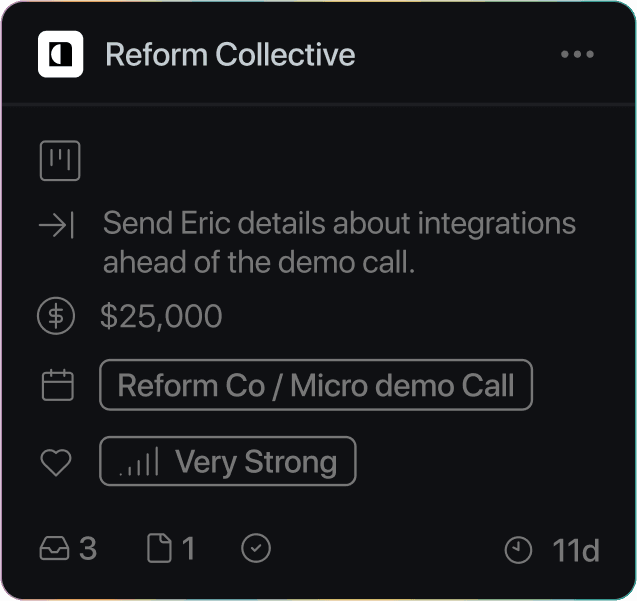This screenshot has height=601, width=637.
Task: Toggle the circled checkmark task icon
Action: pyautogui.click(x=257, y=549)
